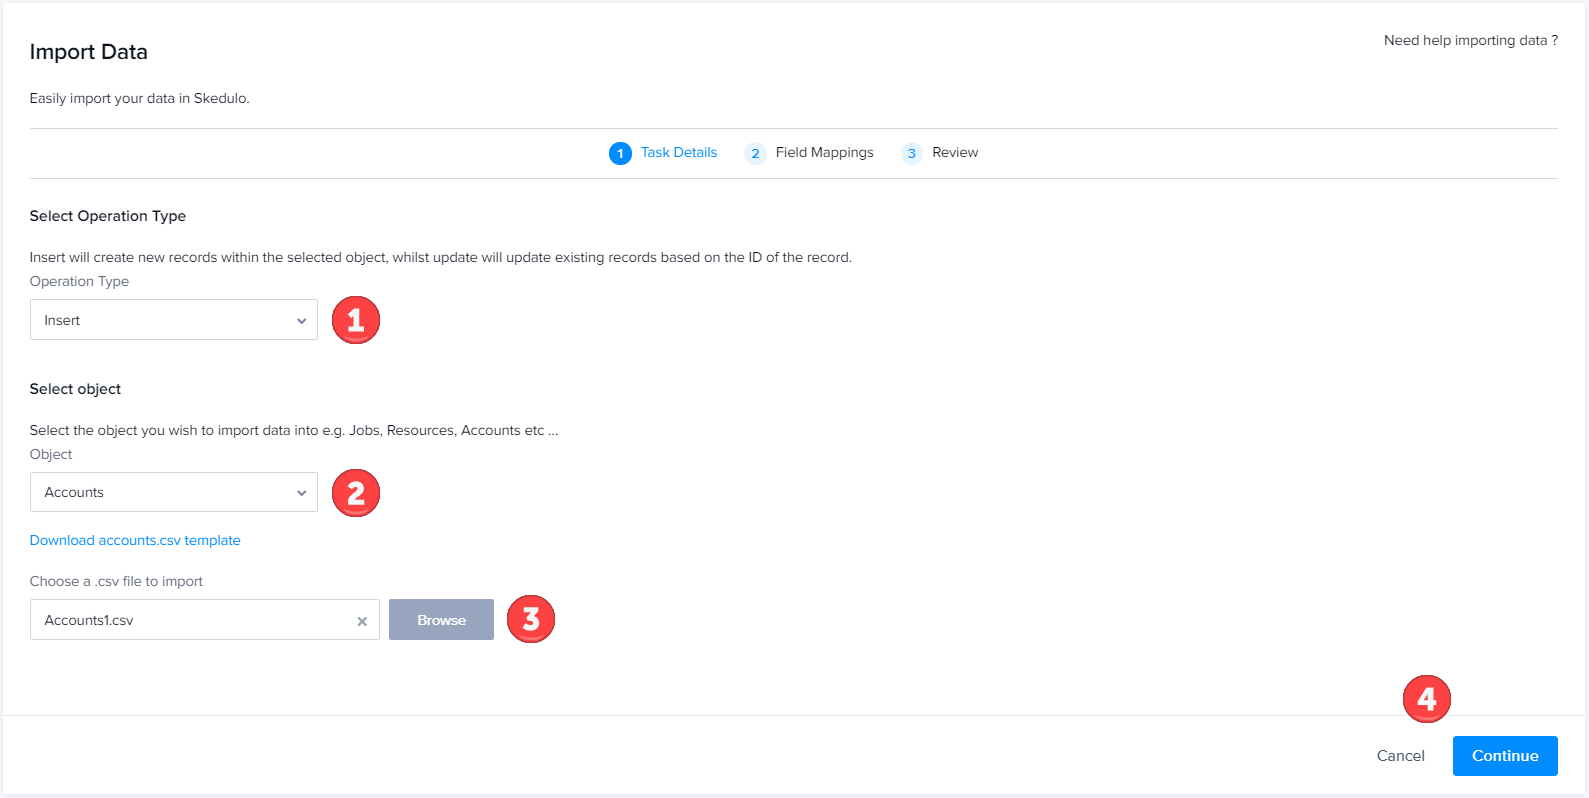This screenshot has width=1589, height=798.
Task: Click the Continue button
Action: (x=1505, y=756)
